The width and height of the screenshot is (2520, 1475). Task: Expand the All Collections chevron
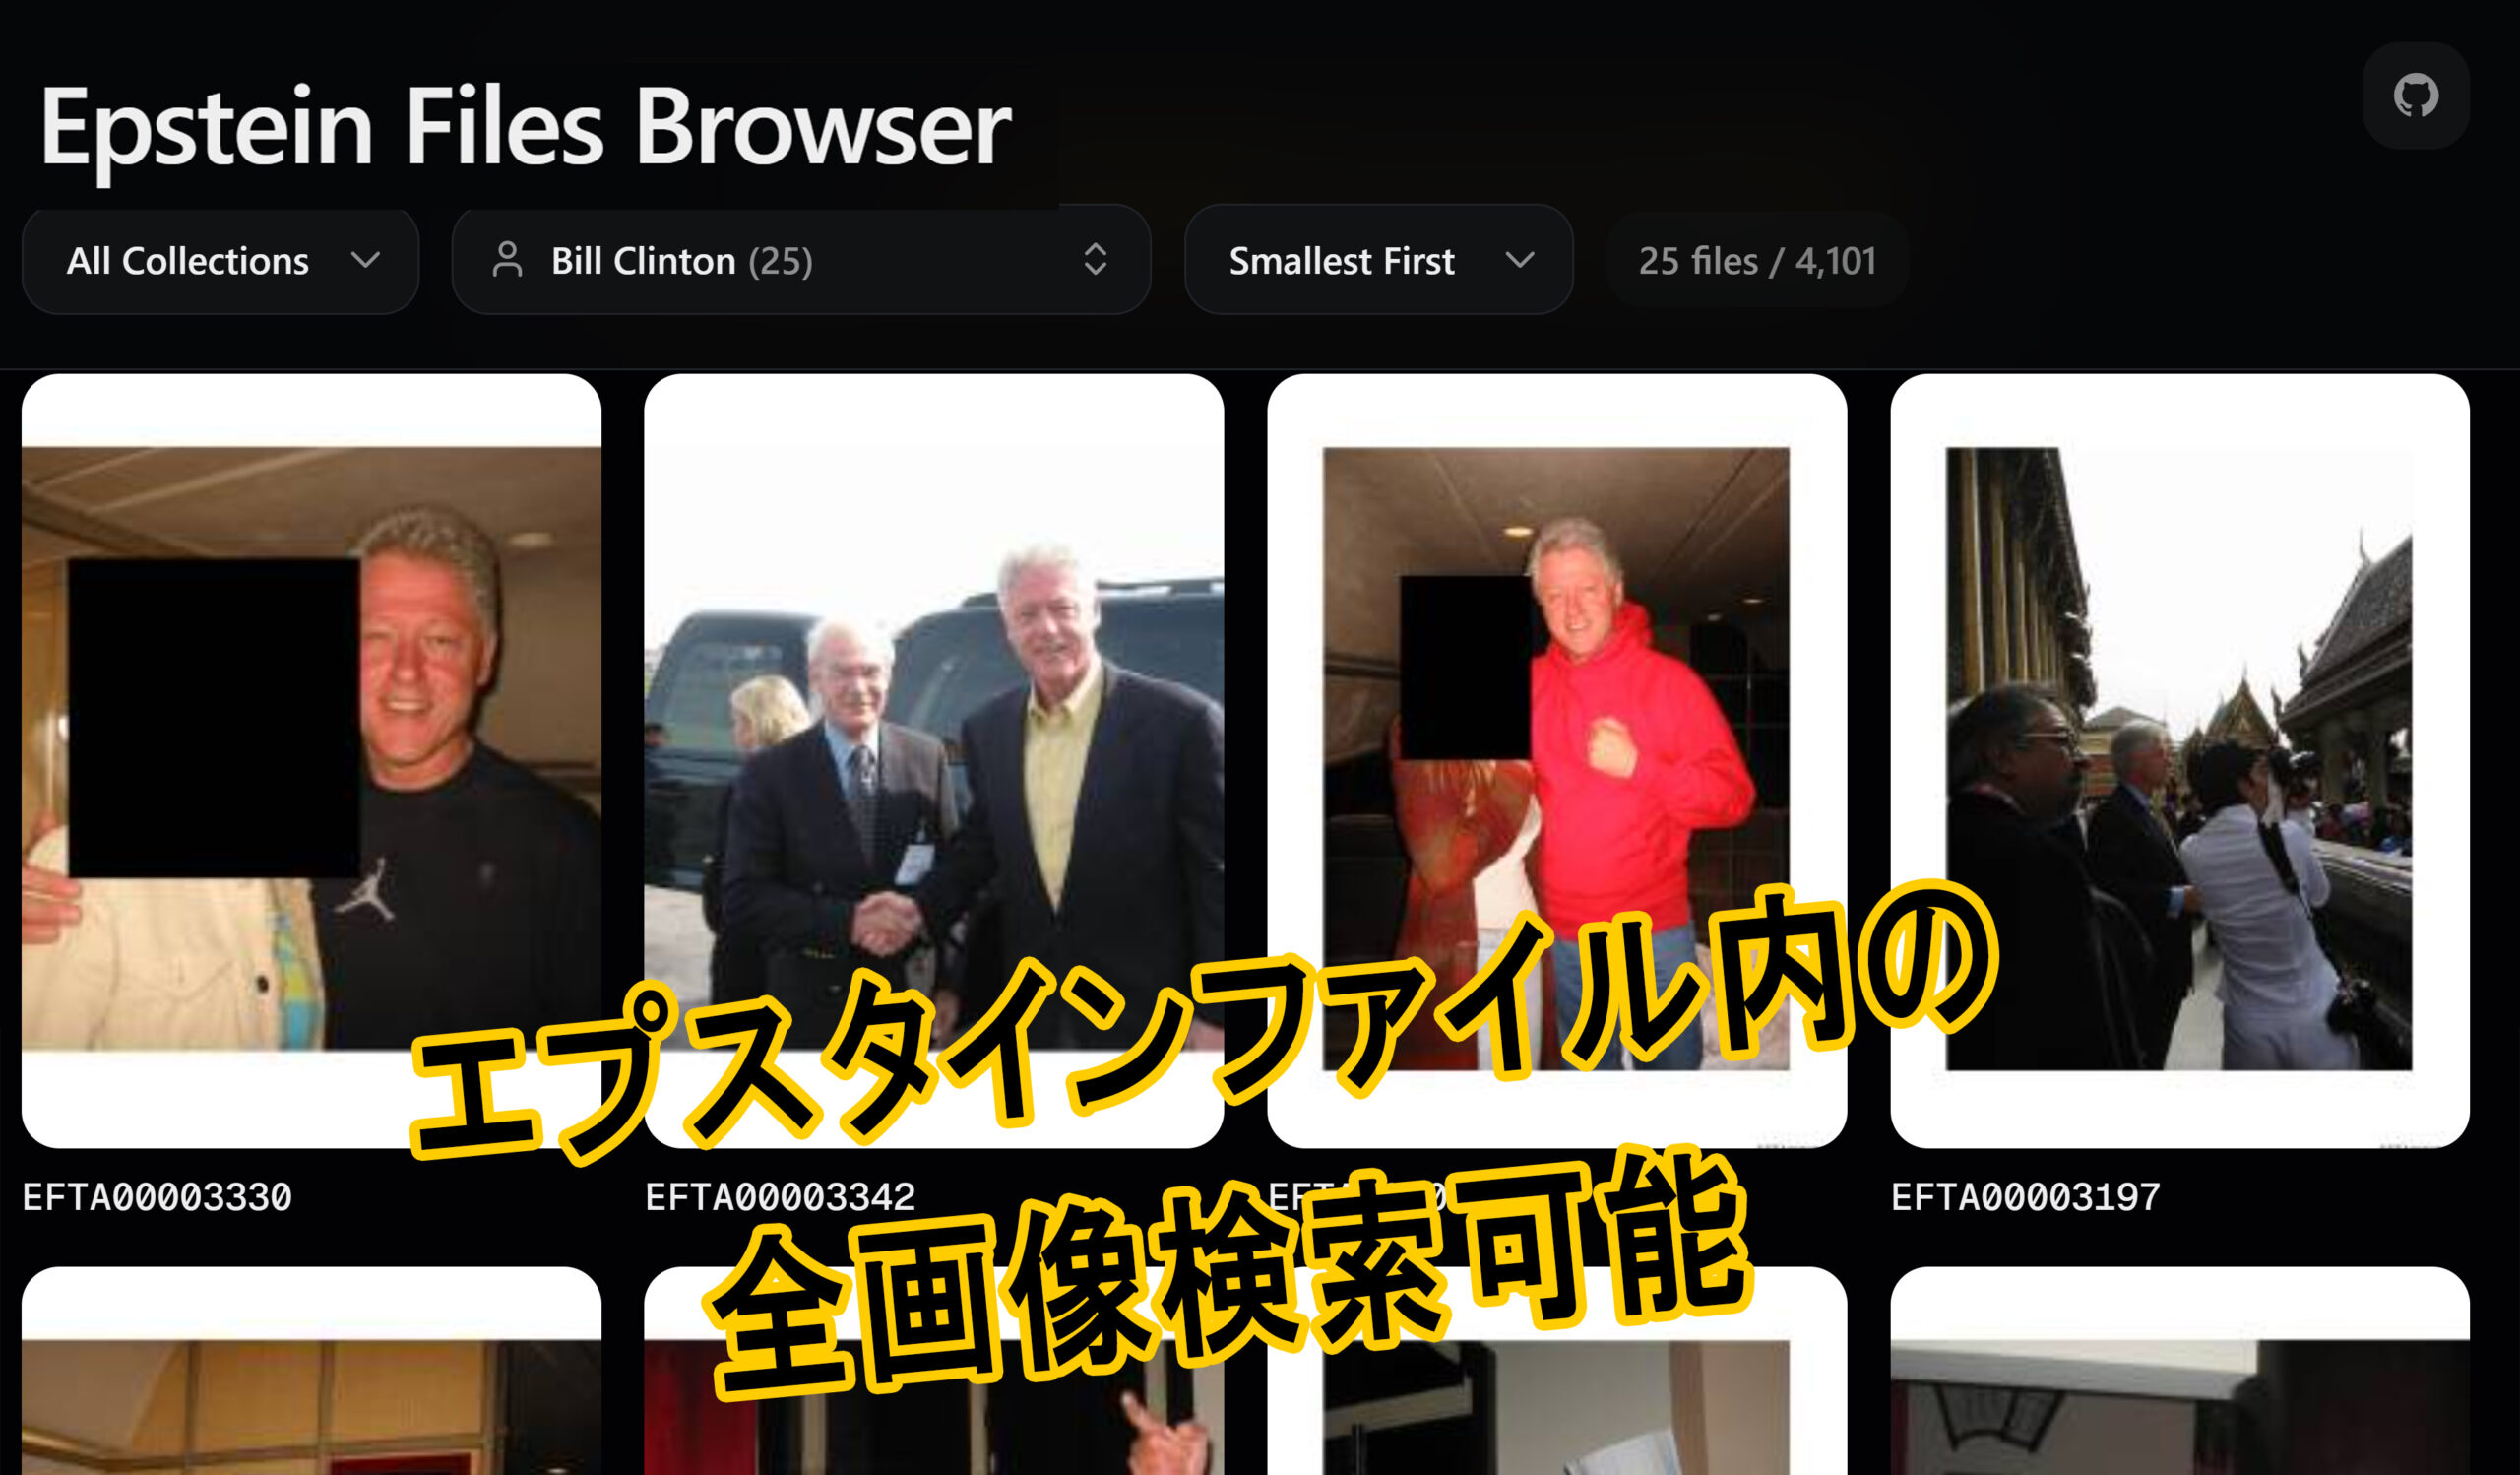366,260
